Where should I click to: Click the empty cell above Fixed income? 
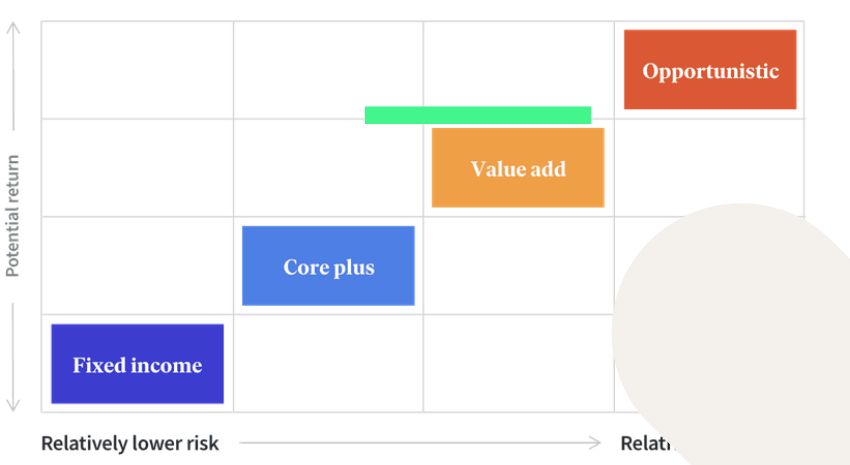pyautogui.click(x=138, y=266)
